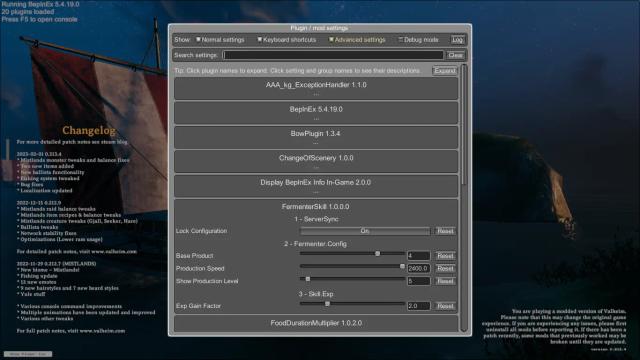Collapse the FermenterSkill 1.0.0.0 section

click(x=316, y=207)
